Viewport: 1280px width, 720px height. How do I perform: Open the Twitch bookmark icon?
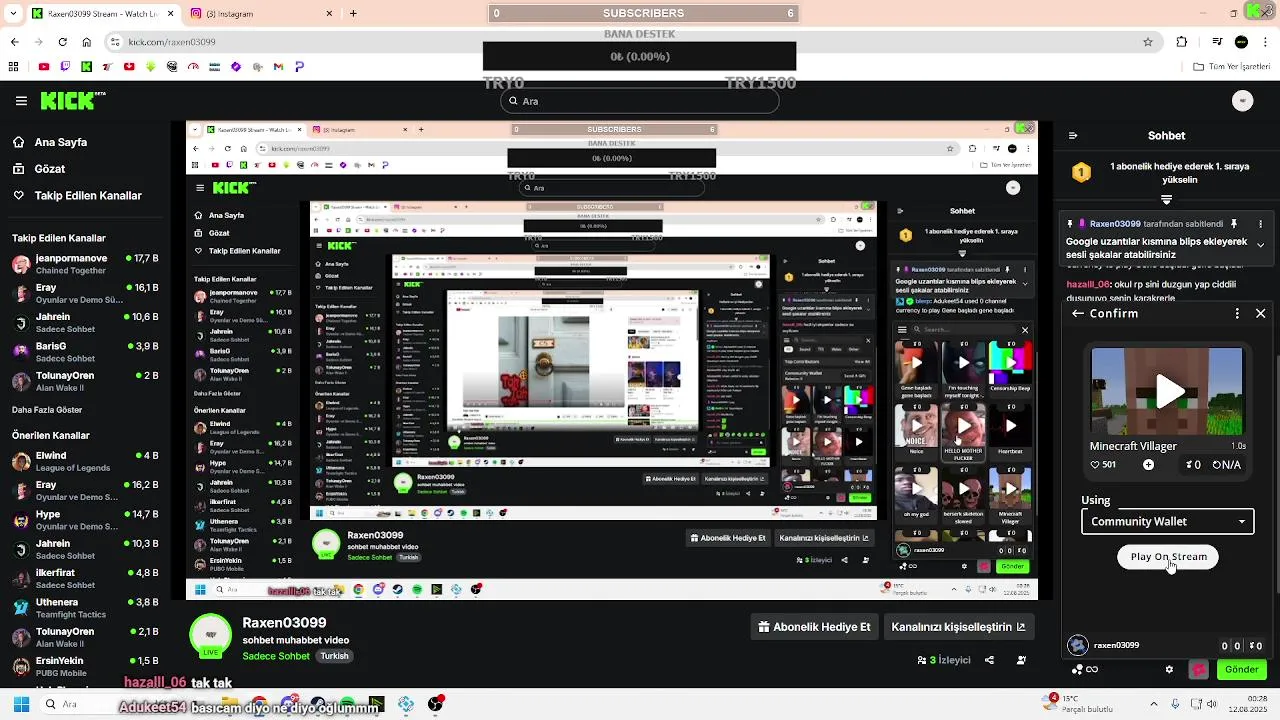click(x=65, y=67)
